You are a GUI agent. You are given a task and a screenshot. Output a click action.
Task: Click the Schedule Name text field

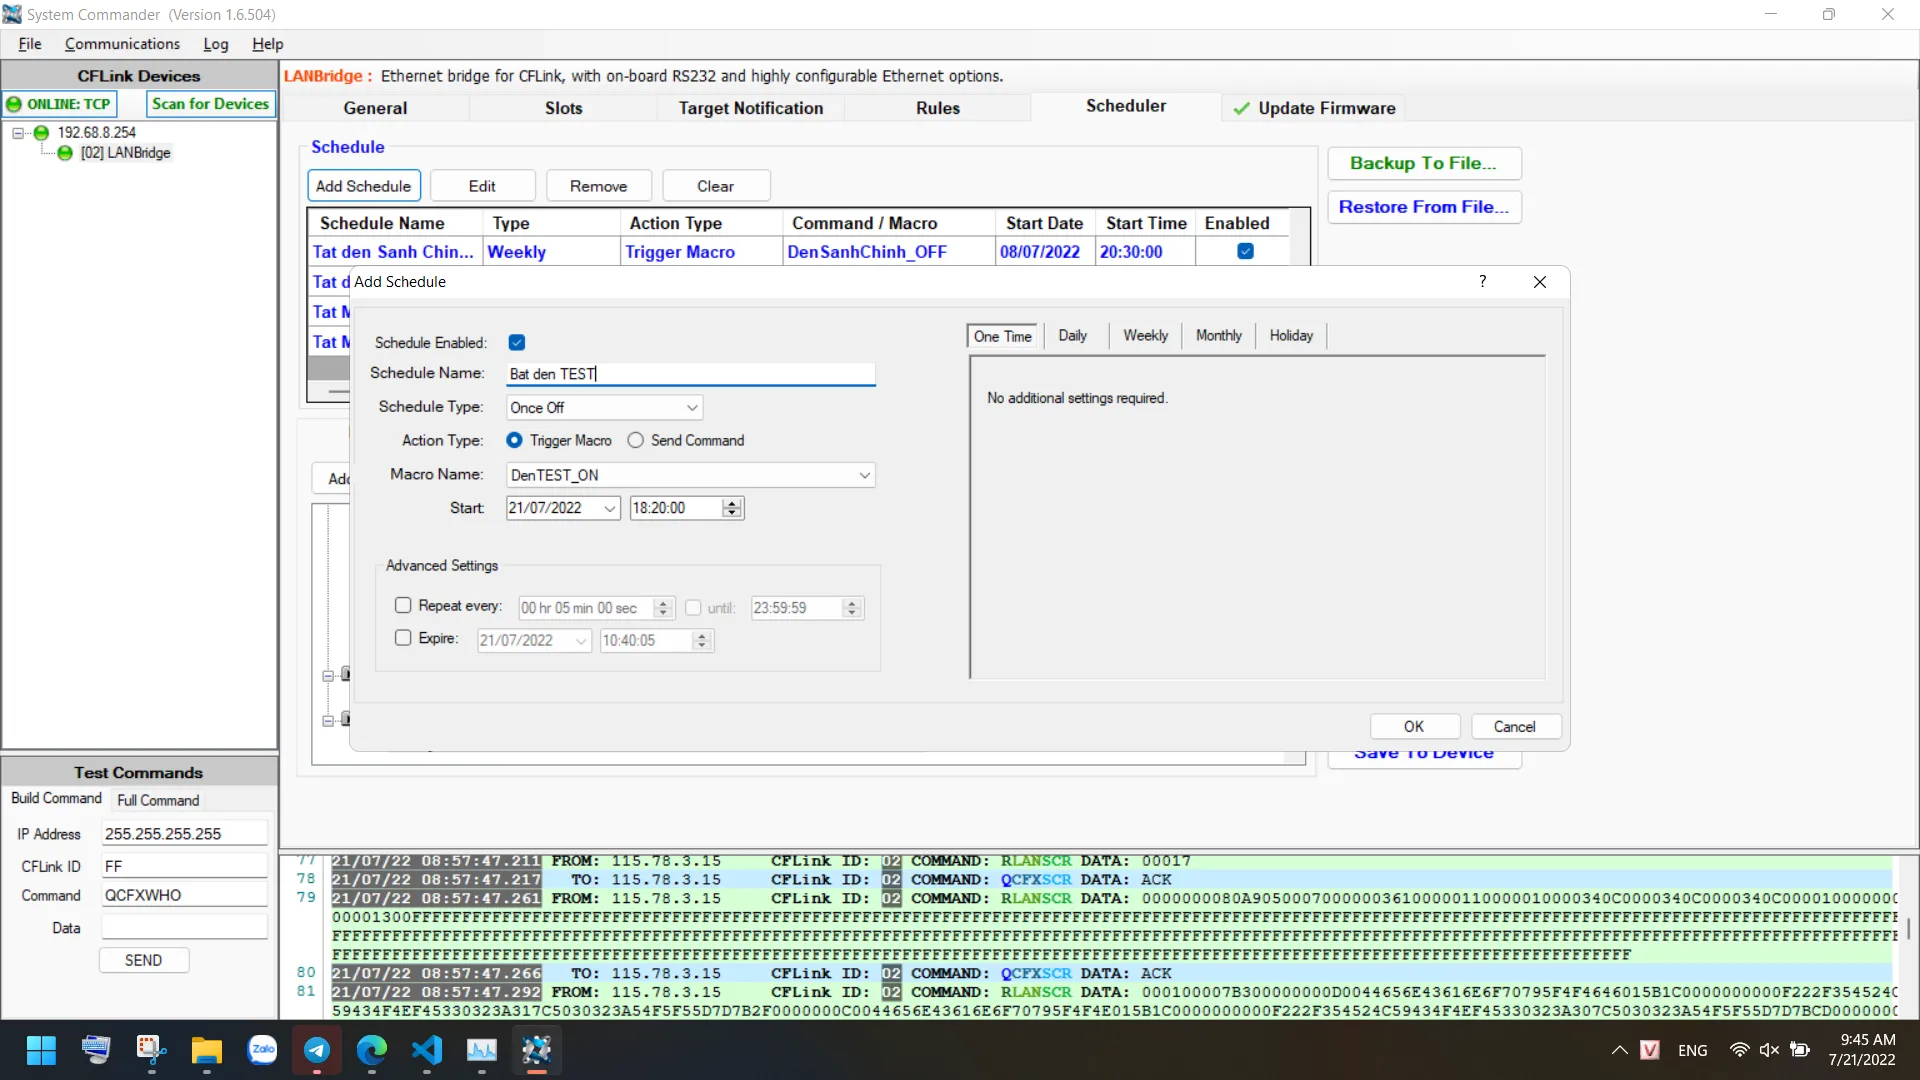[x=690, y=374]
